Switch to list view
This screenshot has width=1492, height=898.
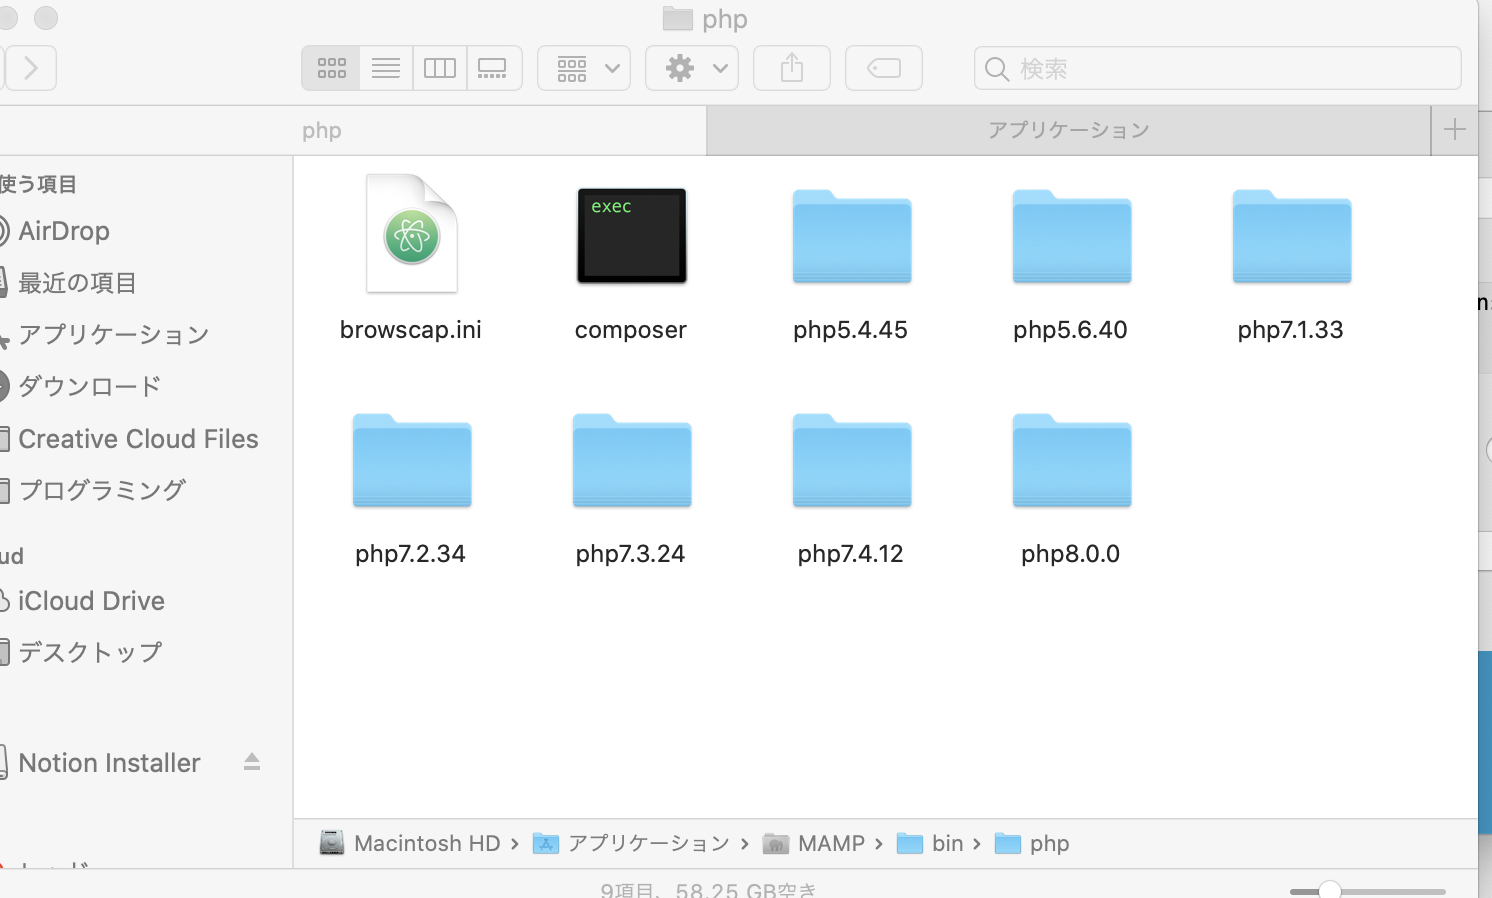[x=386, y=68]
